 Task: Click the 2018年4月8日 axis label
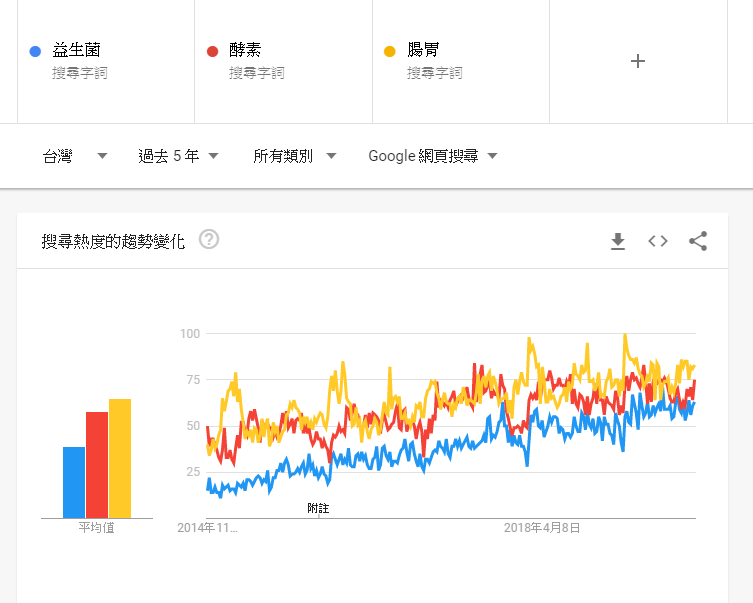pyautogui.click(x=542, y=528)
